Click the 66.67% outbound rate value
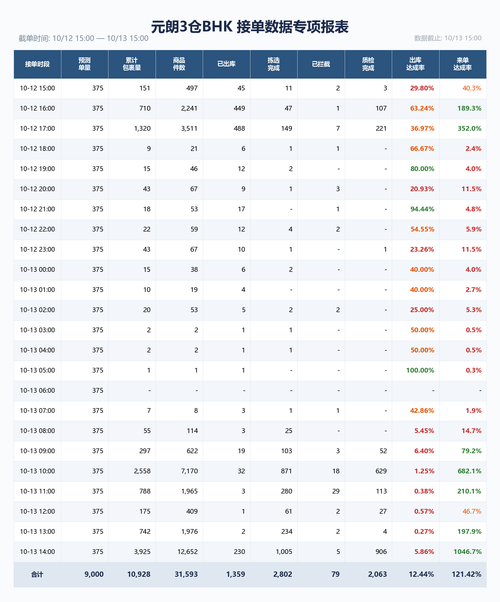This screenshot has width=500, height=602. [422, 149]
